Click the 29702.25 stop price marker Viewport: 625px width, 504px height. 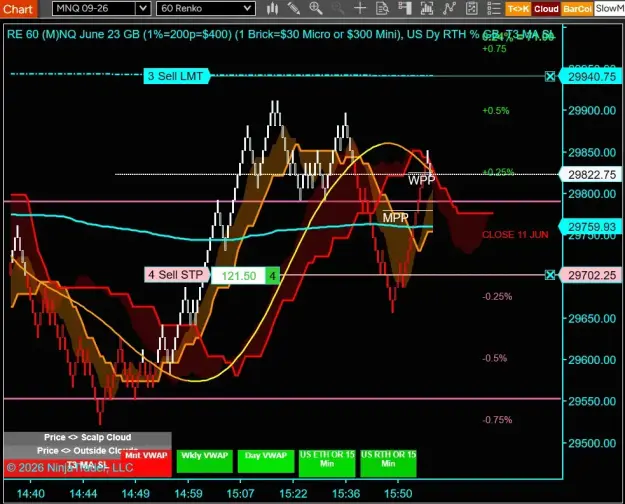click(592, 275)
